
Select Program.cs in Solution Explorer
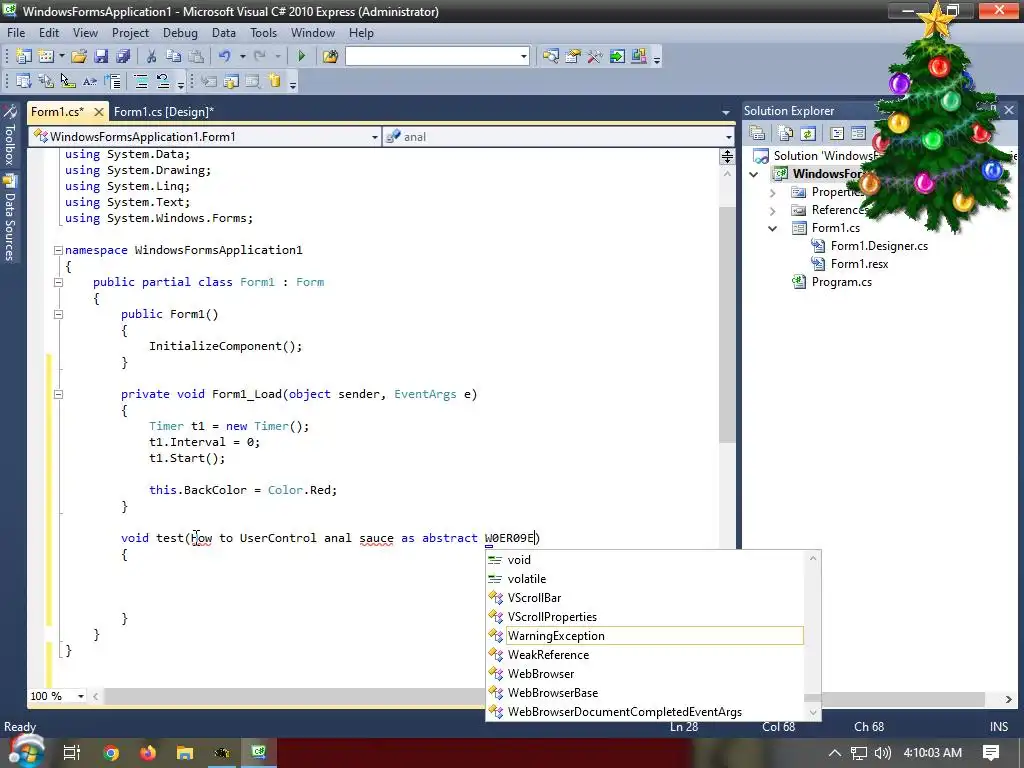click(841, 282)
